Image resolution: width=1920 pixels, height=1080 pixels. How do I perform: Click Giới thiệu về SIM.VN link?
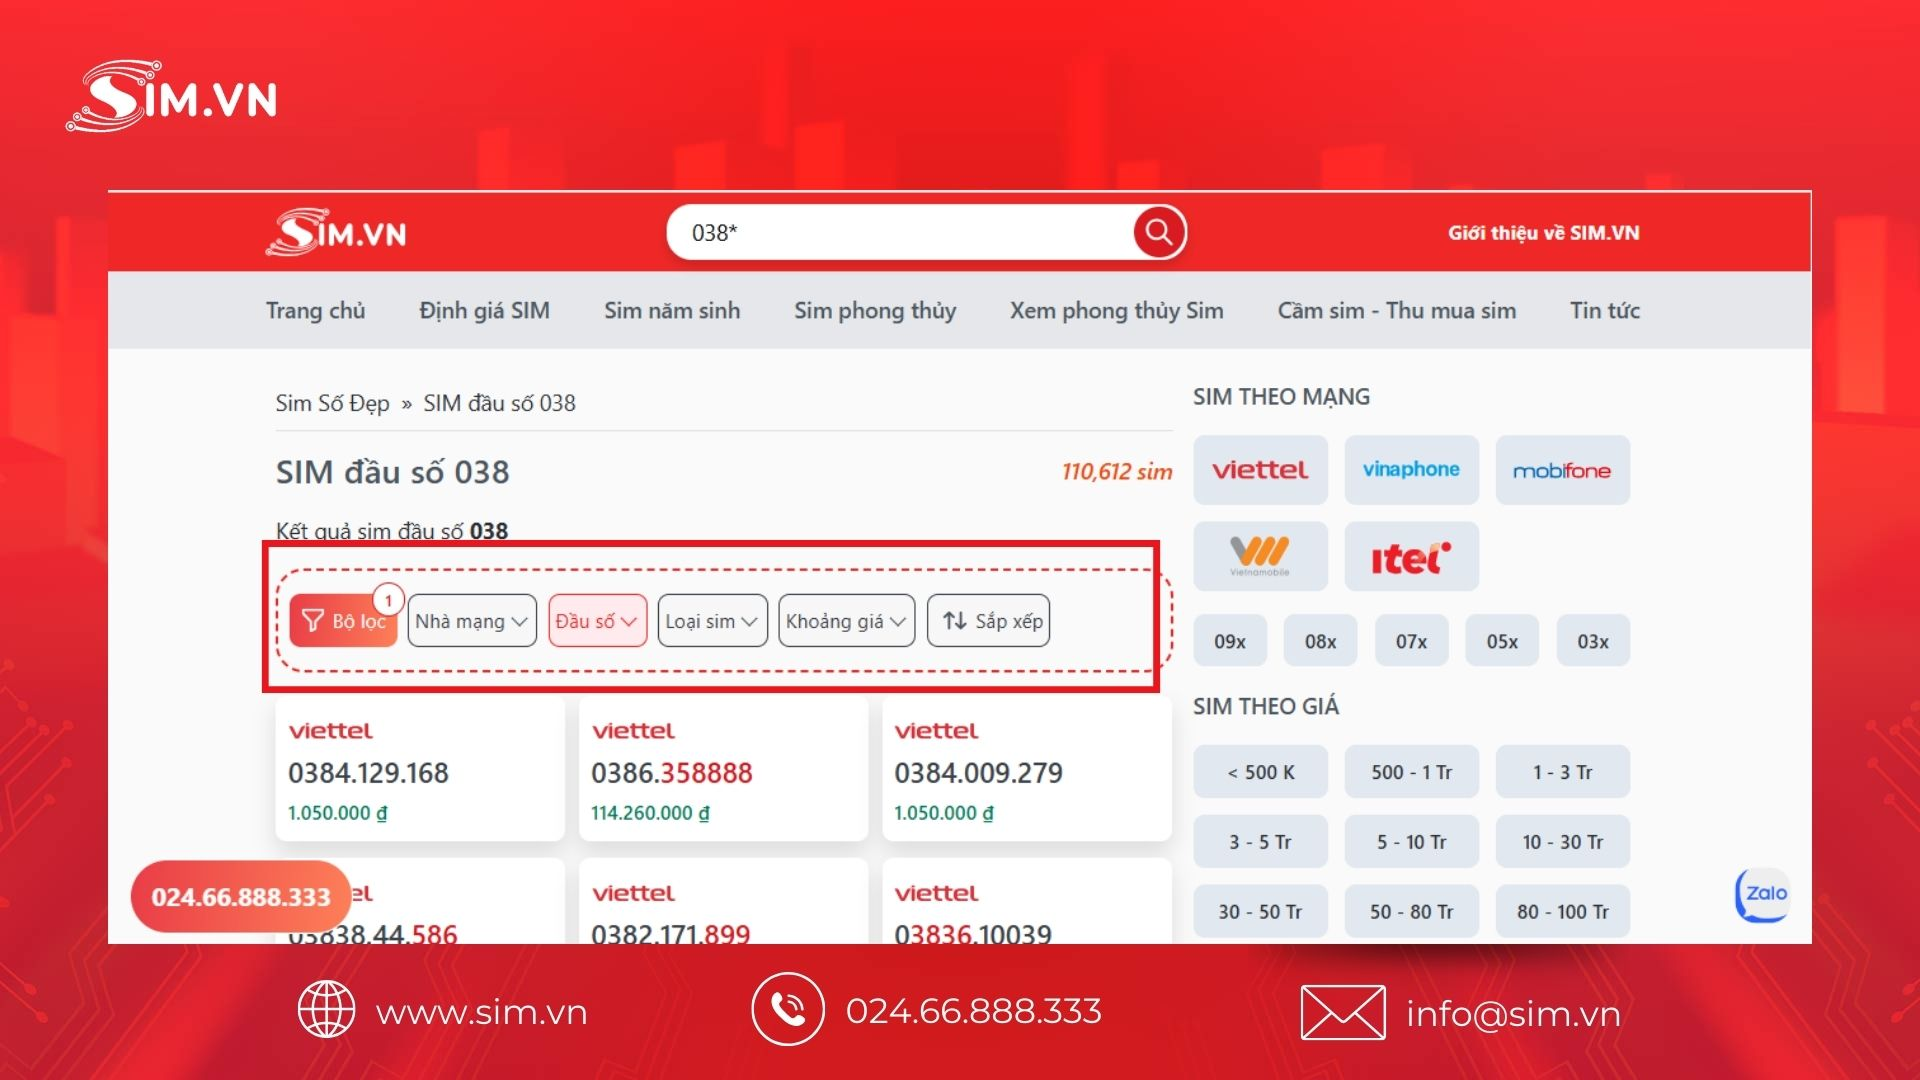(x=1544, y=233)
